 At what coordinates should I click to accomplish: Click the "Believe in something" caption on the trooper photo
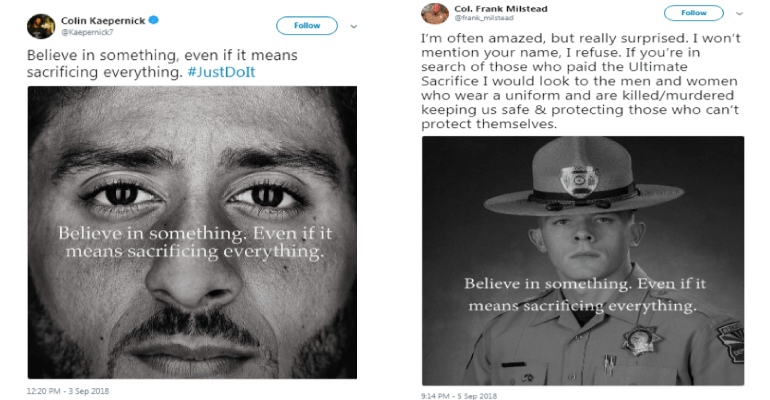pyautogui.click(x=580, y=294)
